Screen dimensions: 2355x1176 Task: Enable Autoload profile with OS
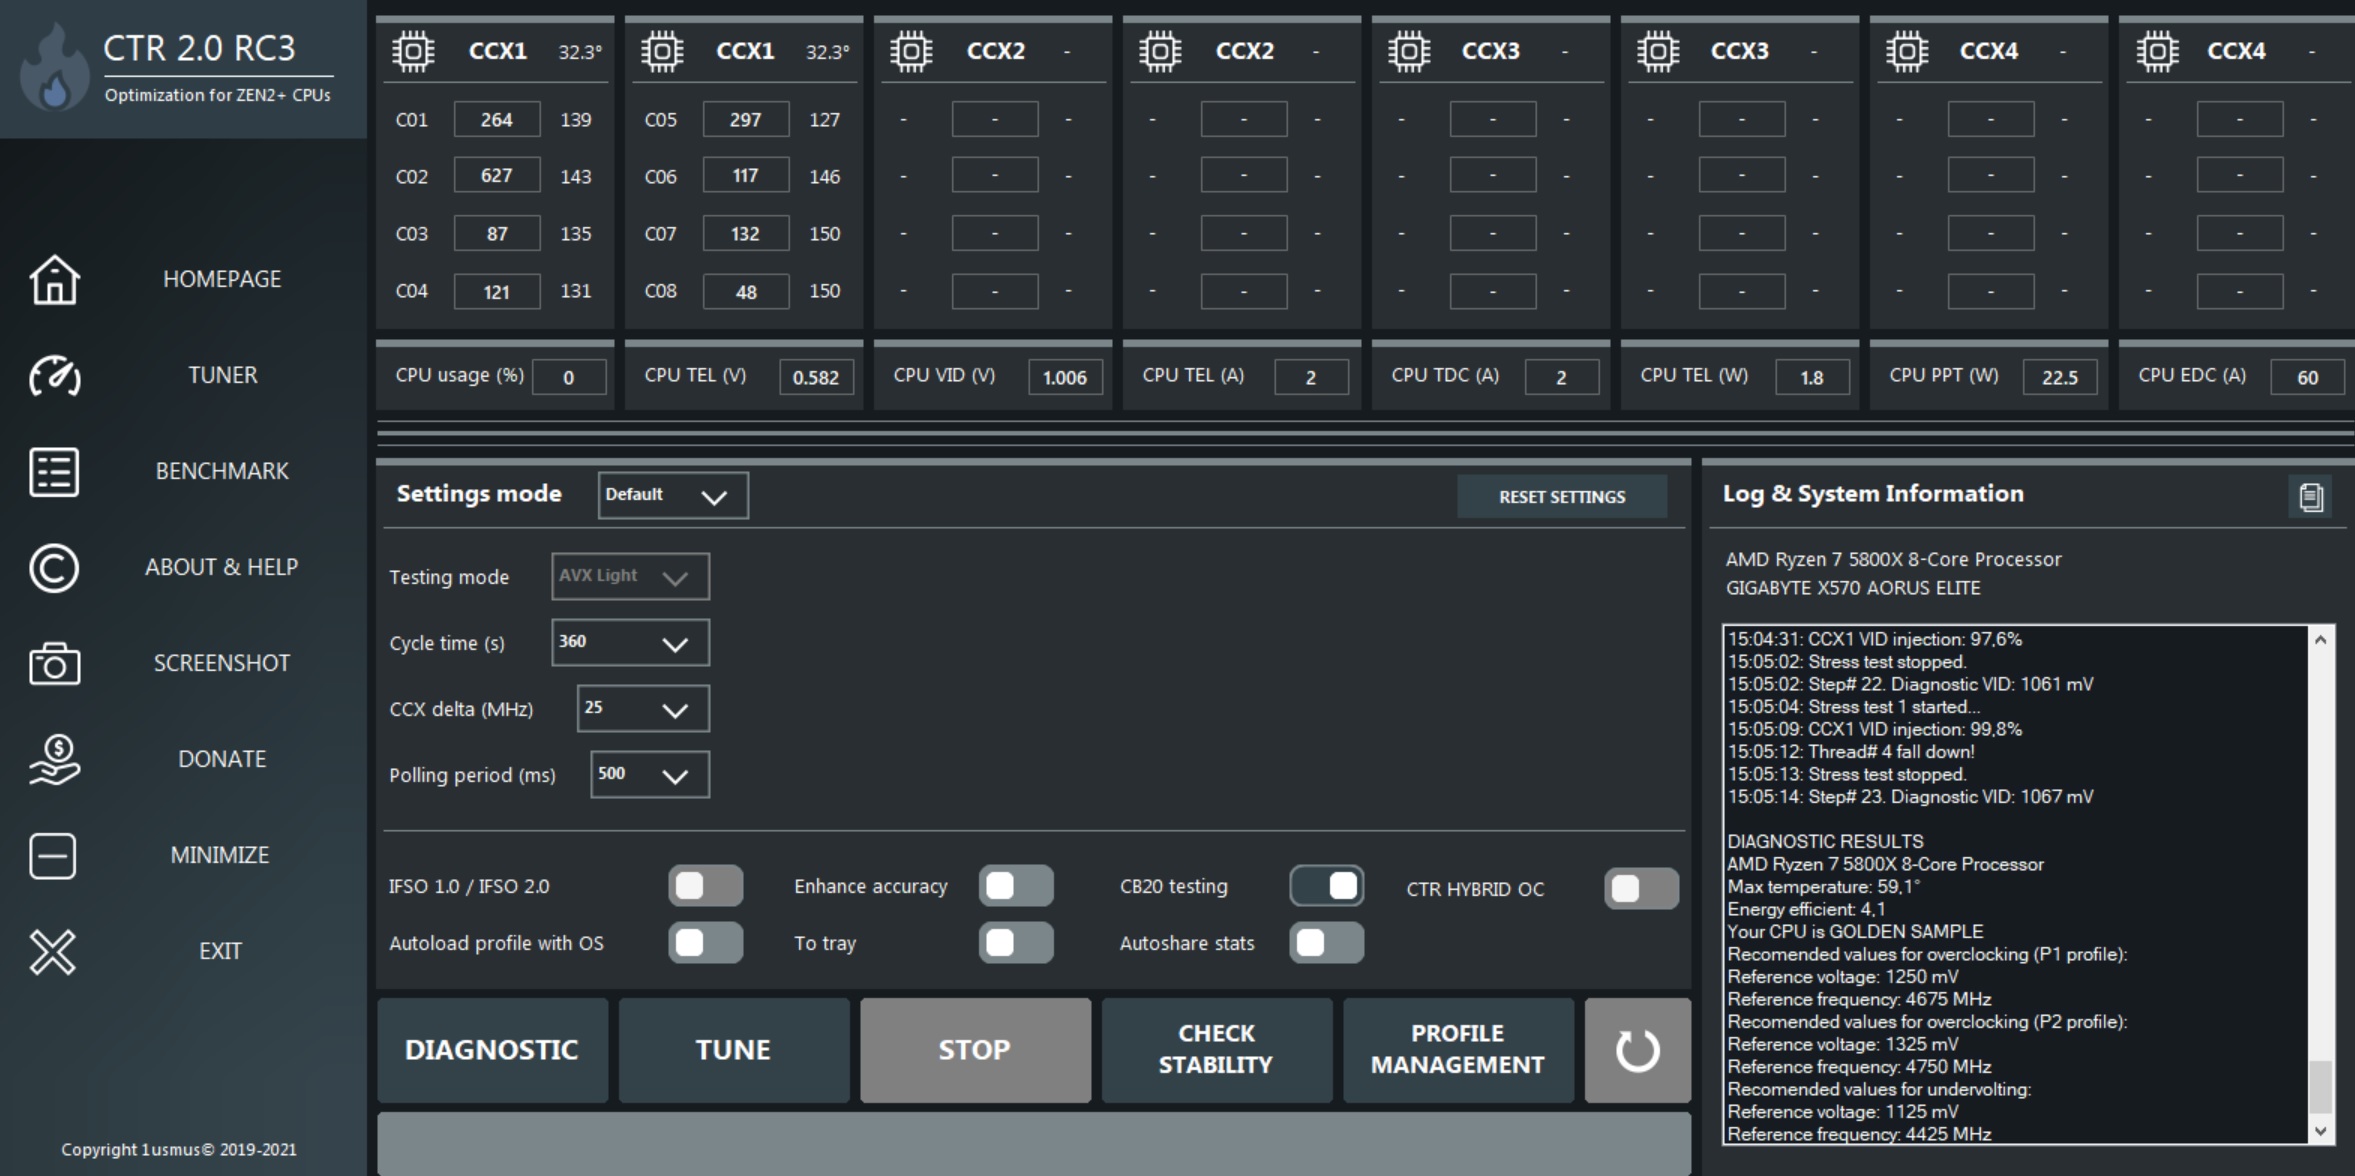tap(705, 943)
